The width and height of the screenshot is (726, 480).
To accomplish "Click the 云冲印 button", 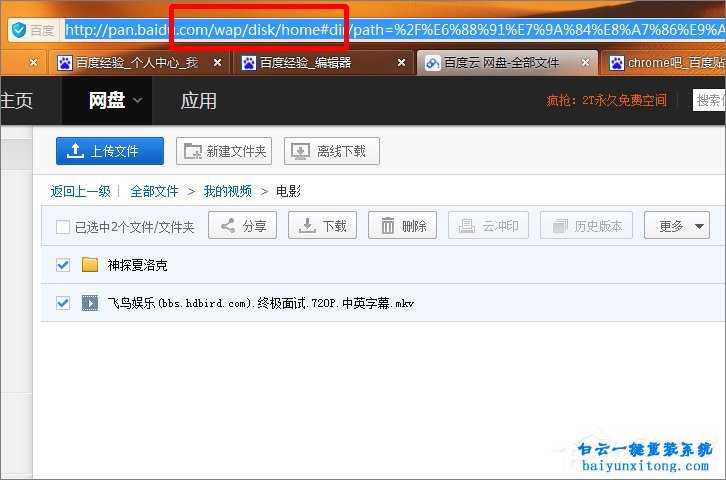I will 488,225.
